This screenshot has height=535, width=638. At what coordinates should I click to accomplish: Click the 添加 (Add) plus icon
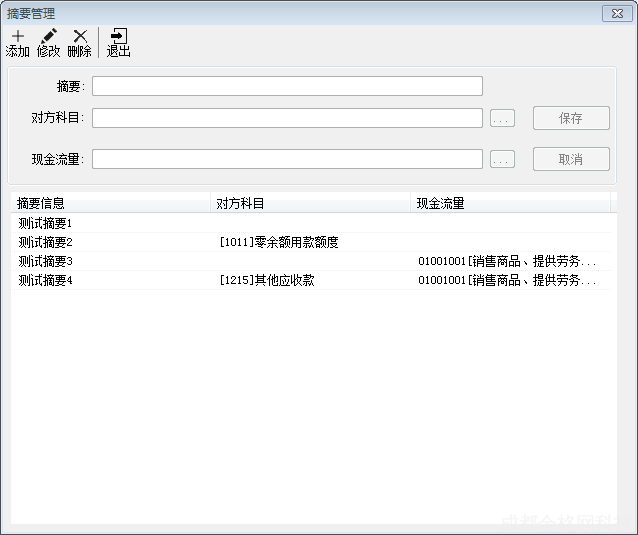[18, 36]
